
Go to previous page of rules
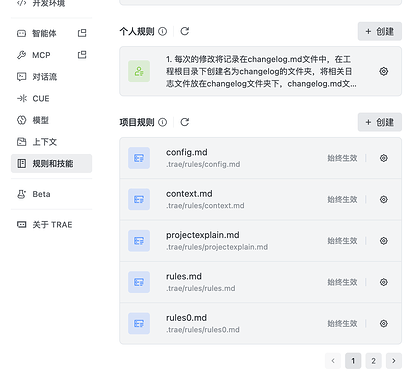pos(333,361)
